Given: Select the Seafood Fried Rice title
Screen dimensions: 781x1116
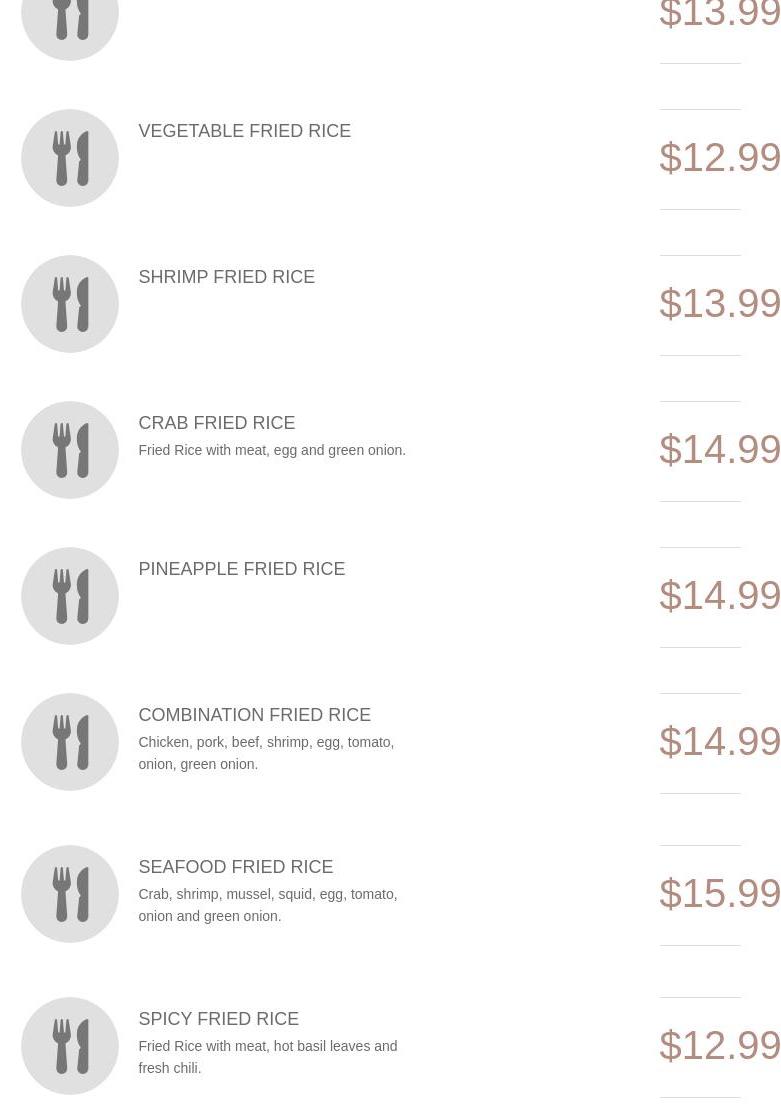Looking at the screenshot, I should point(235,867).
